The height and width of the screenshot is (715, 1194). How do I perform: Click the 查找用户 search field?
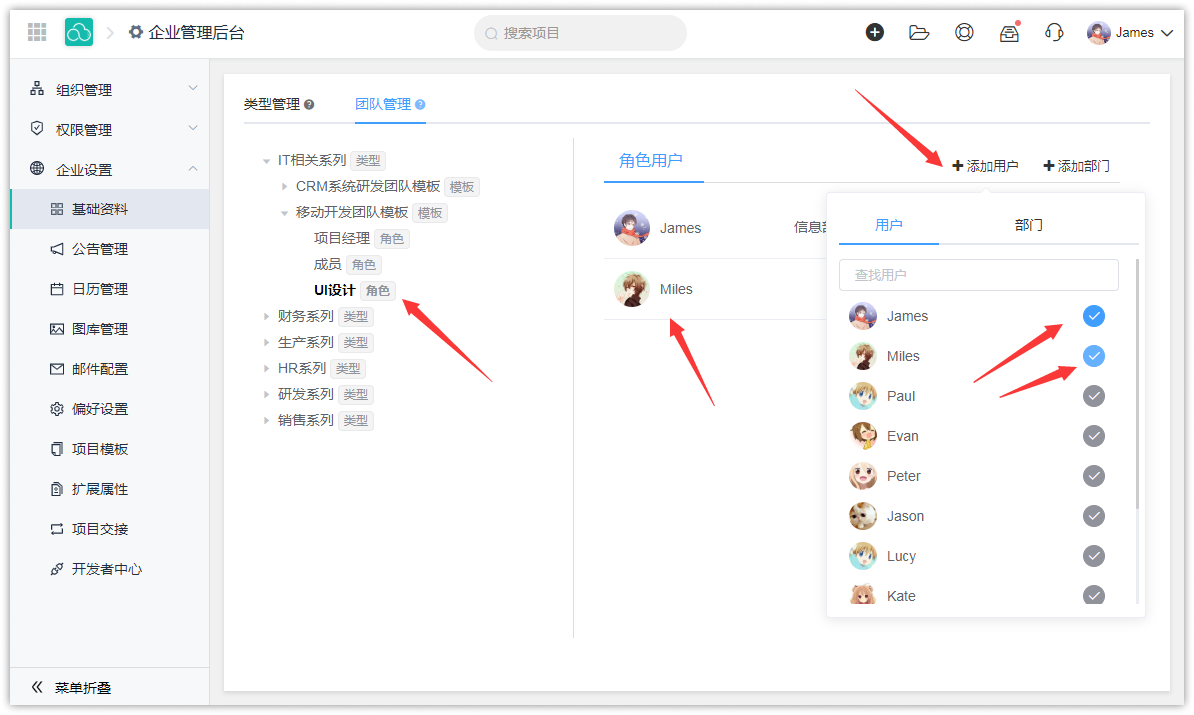pyautogui.click(x=978, y=275)
